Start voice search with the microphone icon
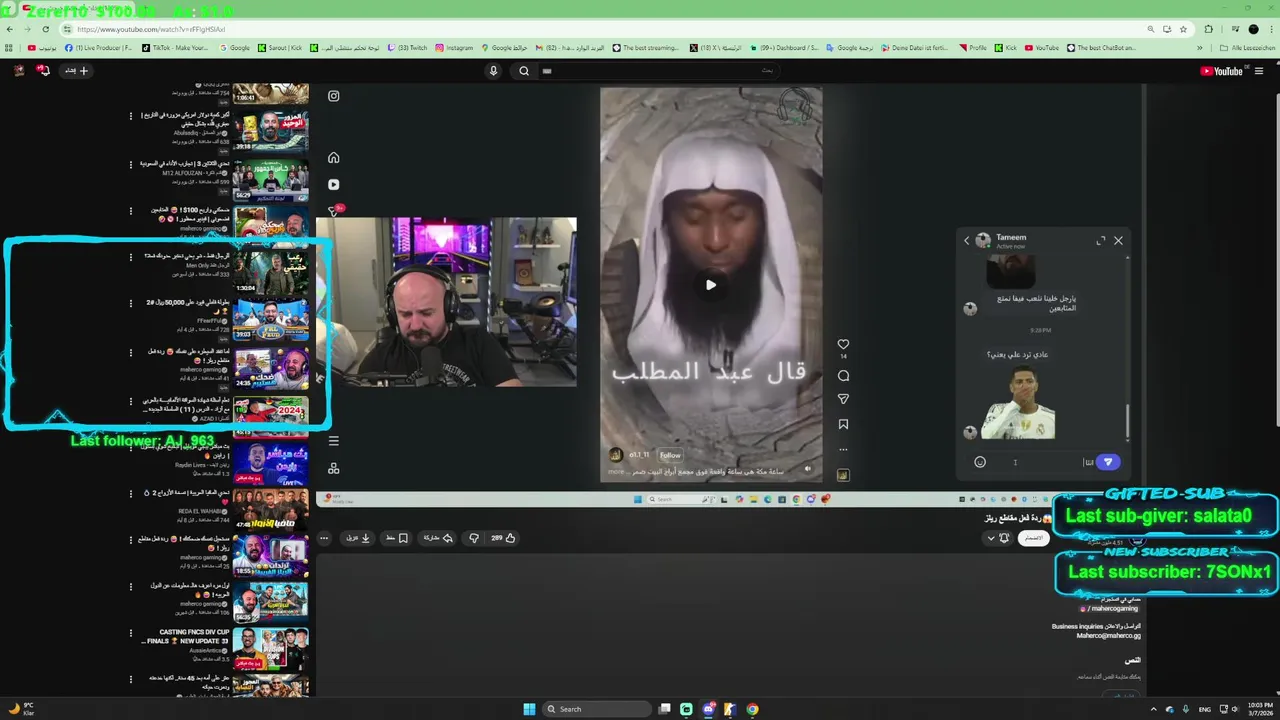This screenshot has height=720, width=1280. (493, 70)
